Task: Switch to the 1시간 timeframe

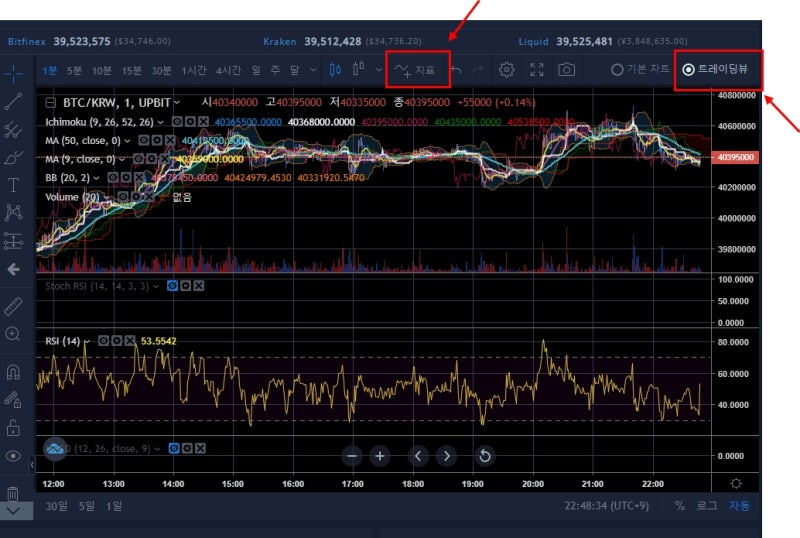Action: (194, 70)
